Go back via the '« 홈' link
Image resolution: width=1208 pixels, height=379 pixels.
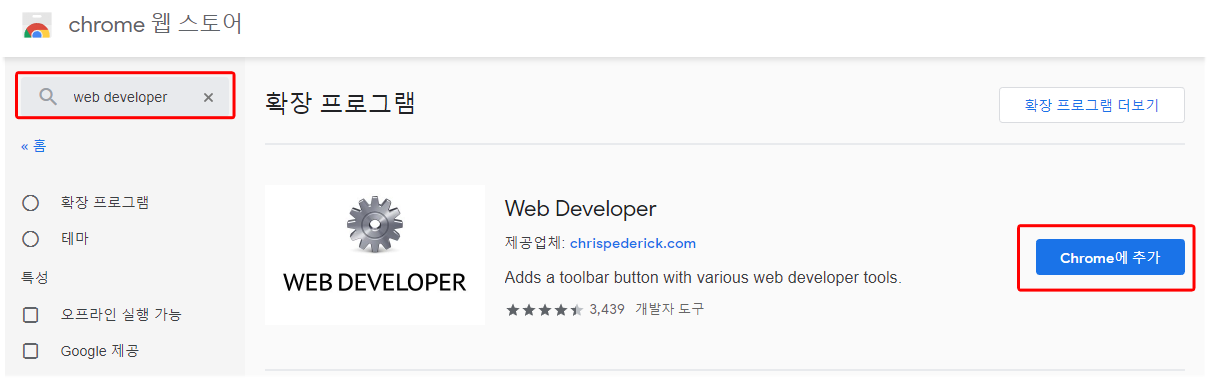pos(33,146)
